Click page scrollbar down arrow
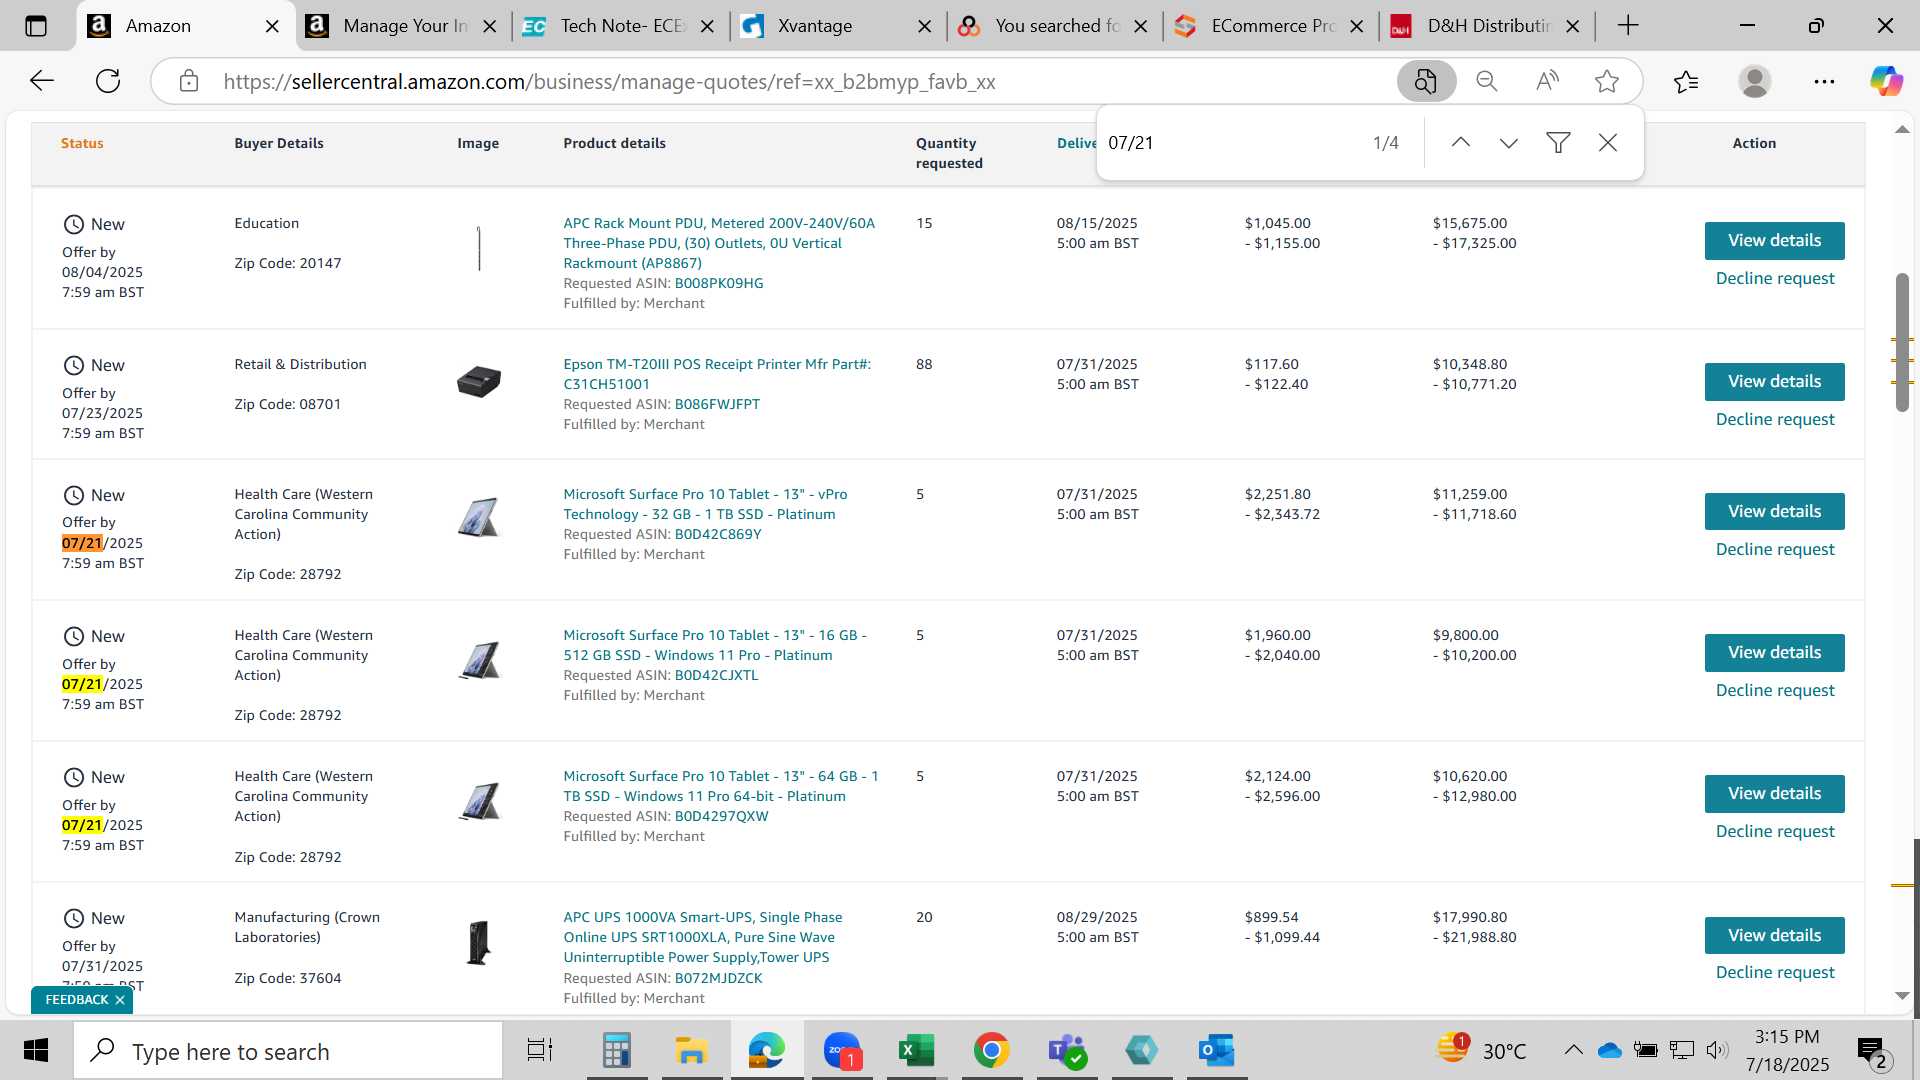Viewport: 1920px width, 1080px height. (x=1902, y=996)
